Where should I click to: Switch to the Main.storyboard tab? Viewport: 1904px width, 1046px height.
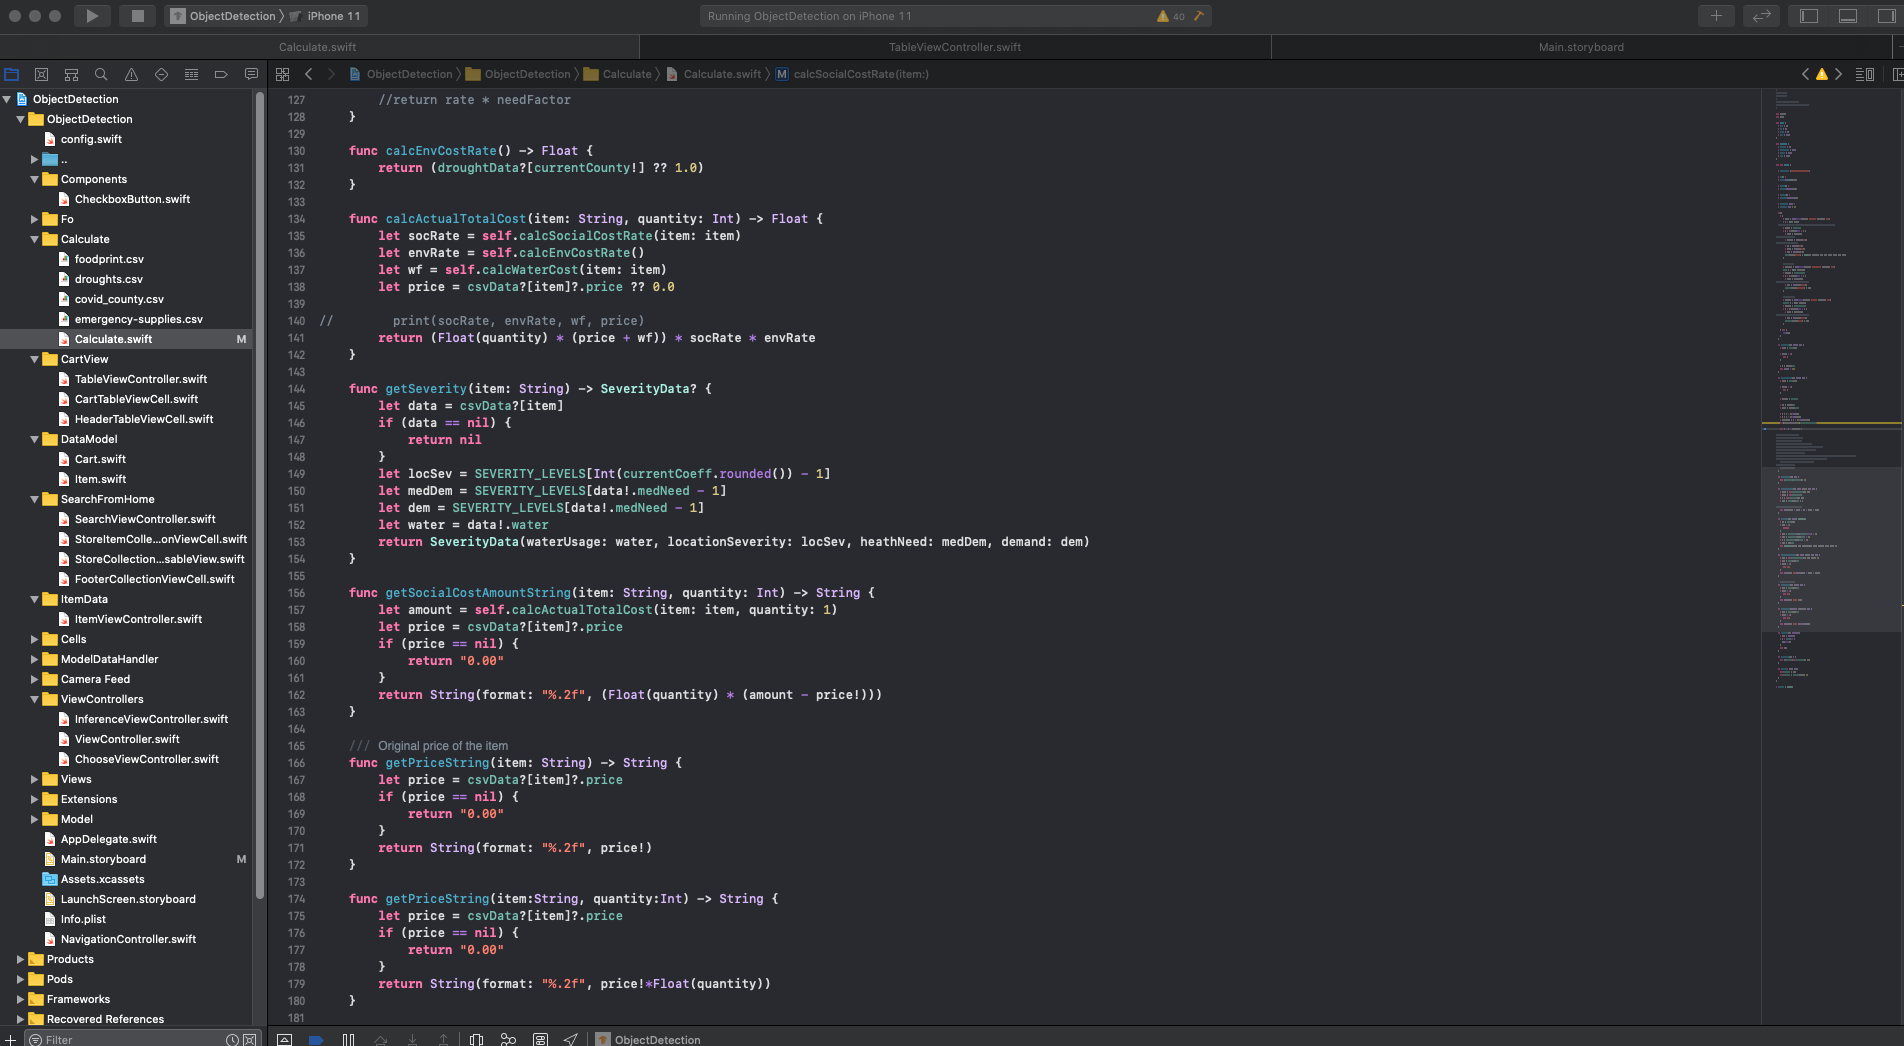pyautogui.click(x=1581, y=47)
